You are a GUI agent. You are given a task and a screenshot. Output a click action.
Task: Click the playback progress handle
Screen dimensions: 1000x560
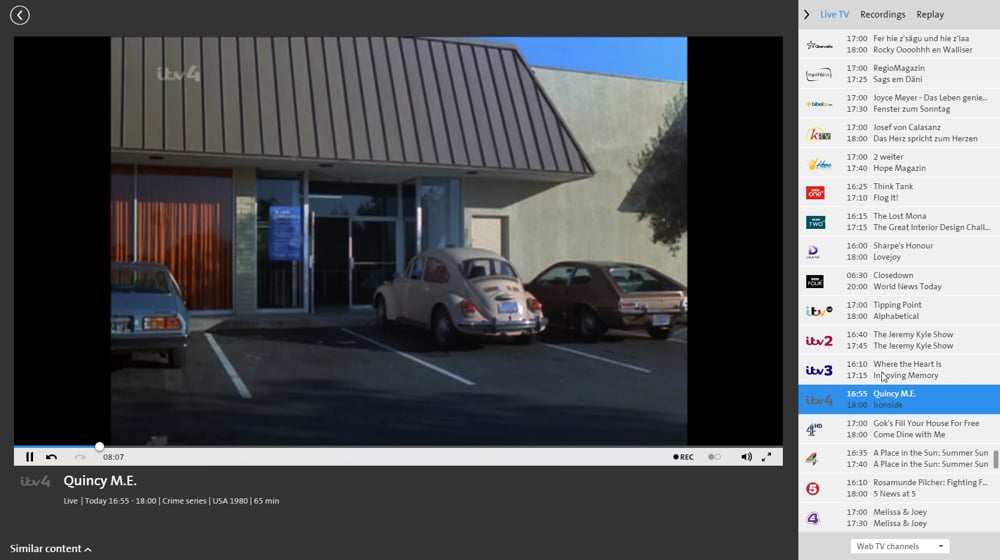[x=99, y=446]
